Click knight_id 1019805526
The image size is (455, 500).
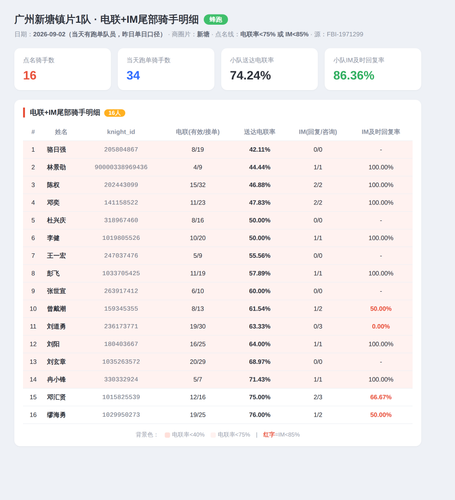[x=121, y=238]
